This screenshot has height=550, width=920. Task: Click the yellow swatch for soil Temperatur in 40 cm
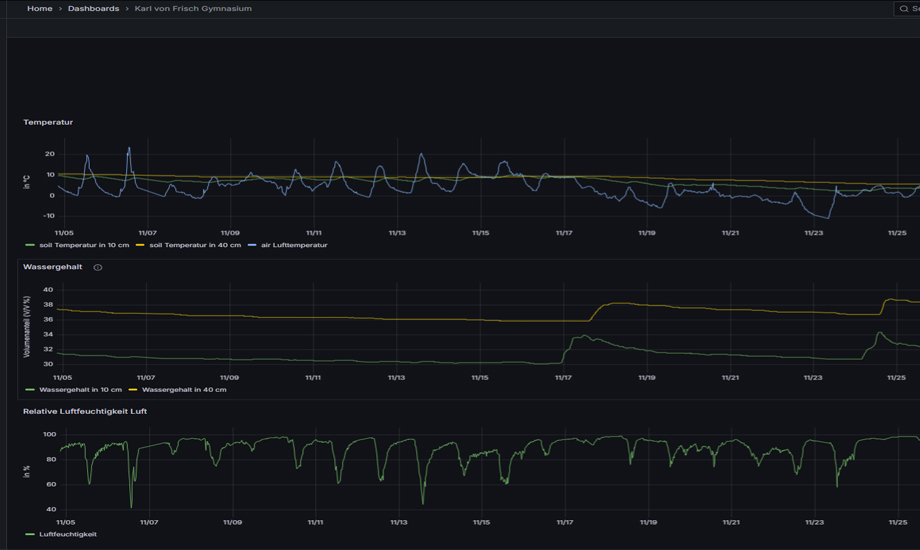click(140, 245)
